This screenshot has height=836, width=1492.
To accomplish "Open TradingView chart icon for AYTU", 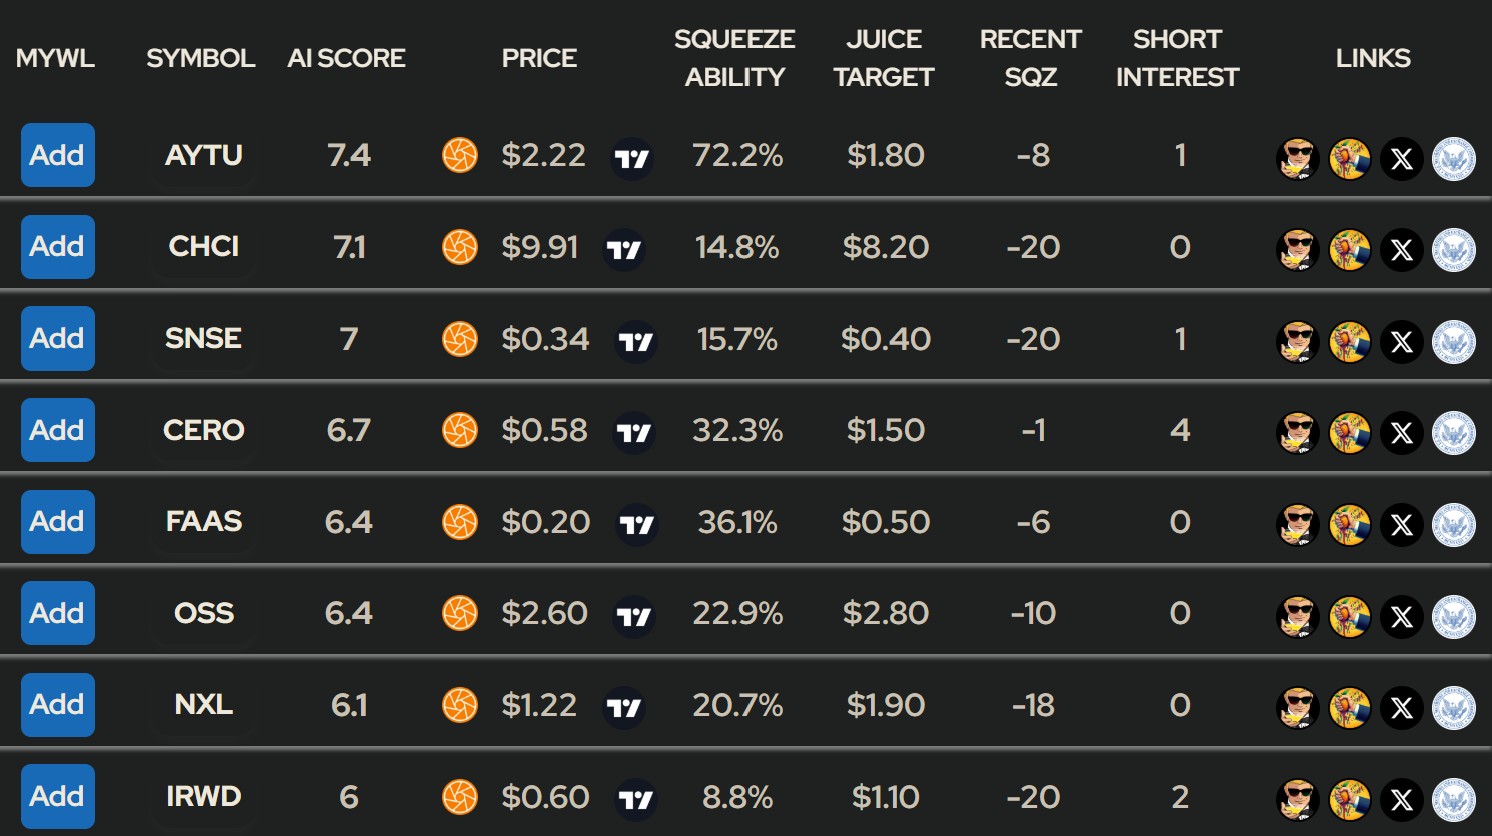I will tap(632, 158).
